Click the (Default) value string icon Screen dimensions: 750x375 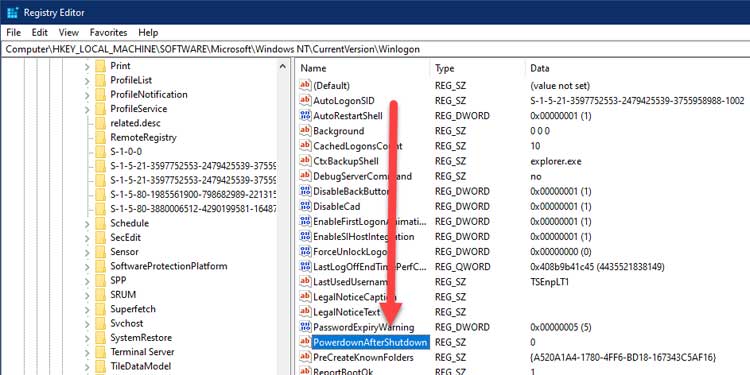(305, 86)
